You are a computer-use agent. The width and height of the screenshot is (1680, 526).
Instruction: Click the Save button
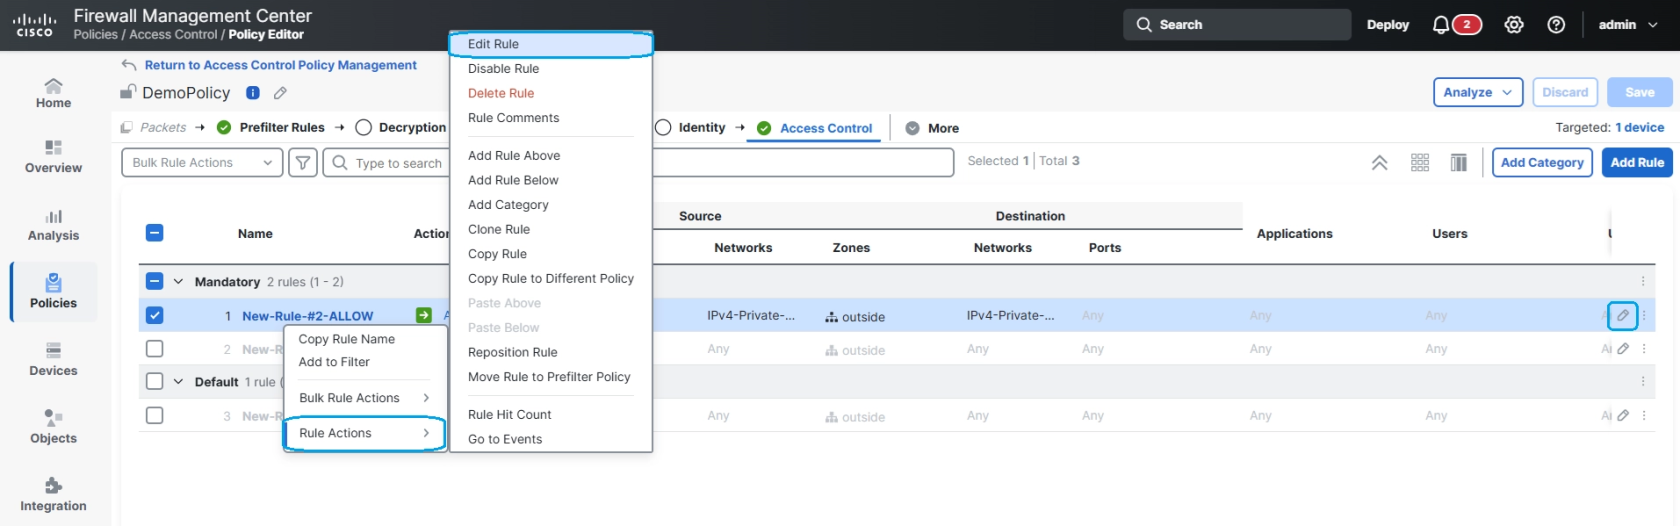pos(1639,92)
